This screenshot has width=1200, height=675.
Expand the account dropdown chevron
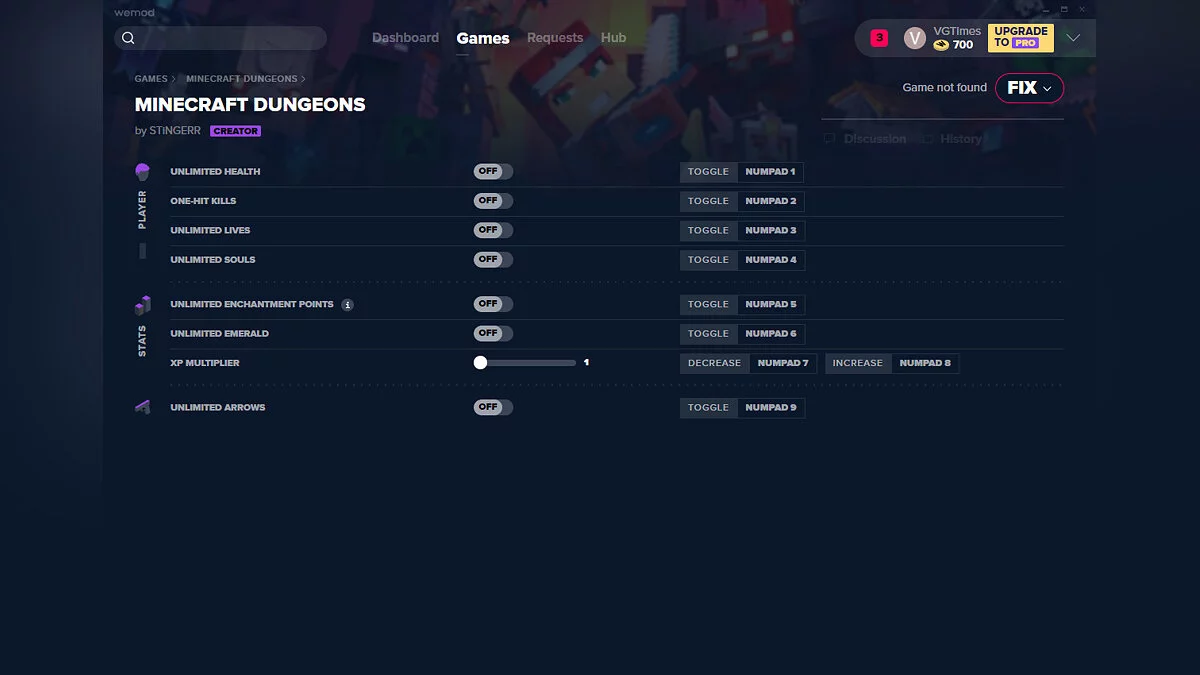[1073, 38]
